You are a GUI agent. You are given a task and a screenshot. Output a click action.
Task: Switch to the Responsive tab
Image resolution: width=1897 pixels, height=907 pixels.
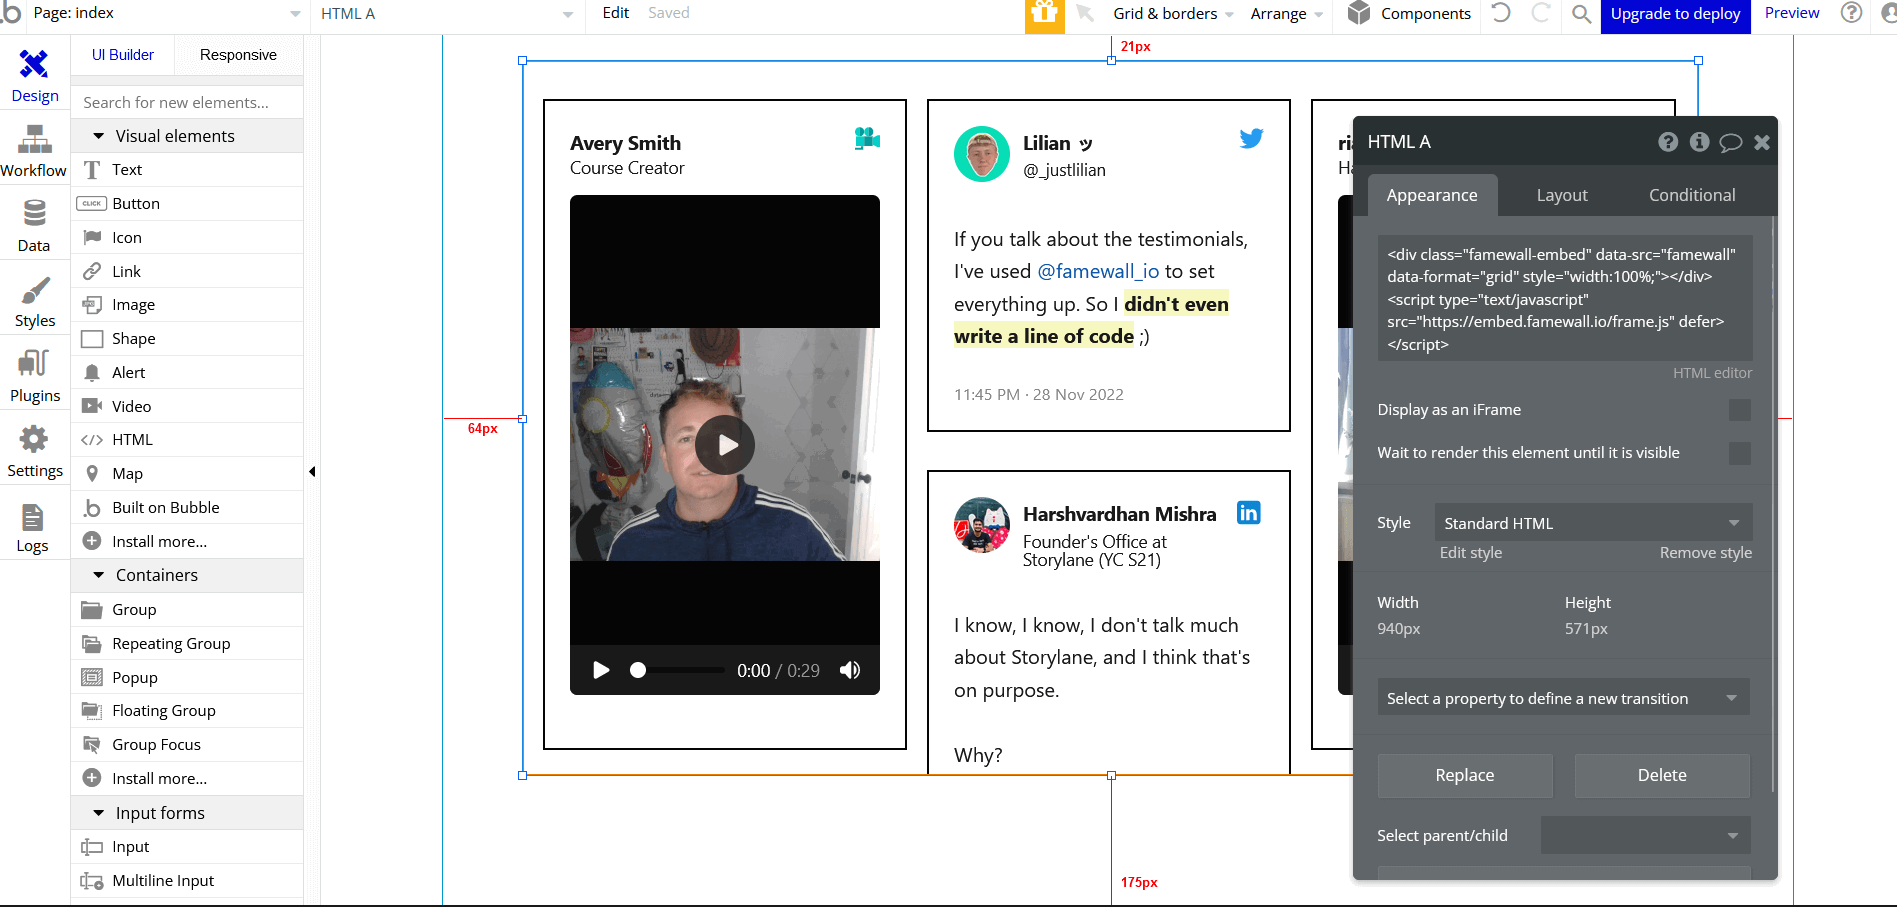[238, 55]
